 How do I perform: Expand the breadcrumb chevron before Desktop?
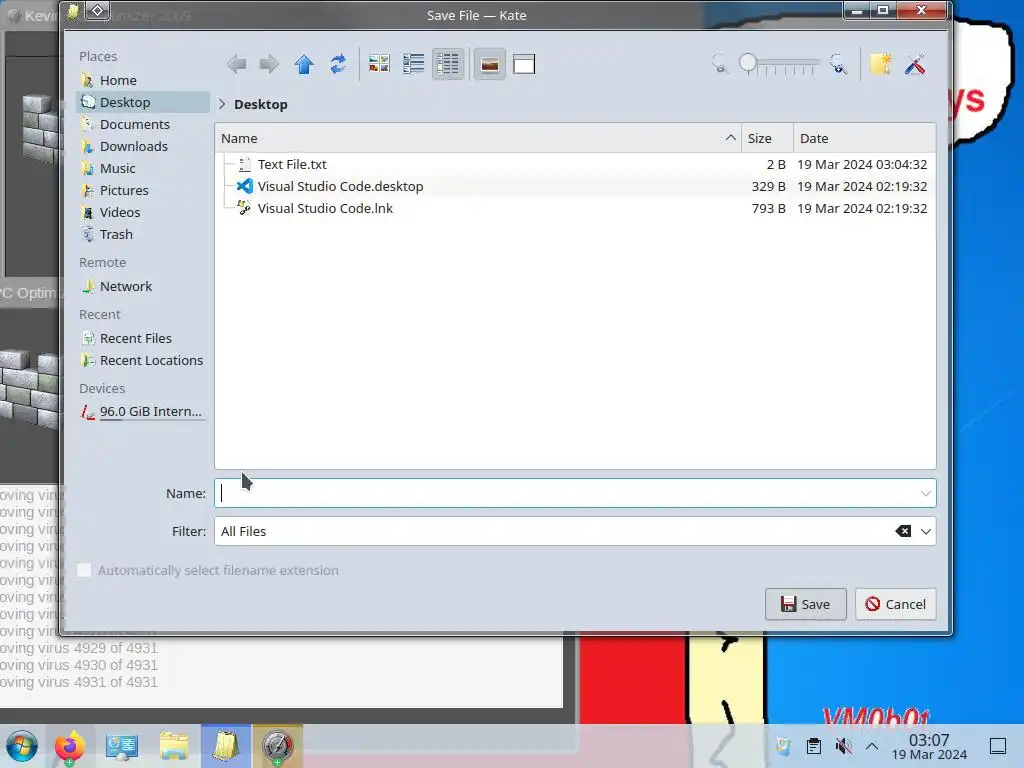222,104
